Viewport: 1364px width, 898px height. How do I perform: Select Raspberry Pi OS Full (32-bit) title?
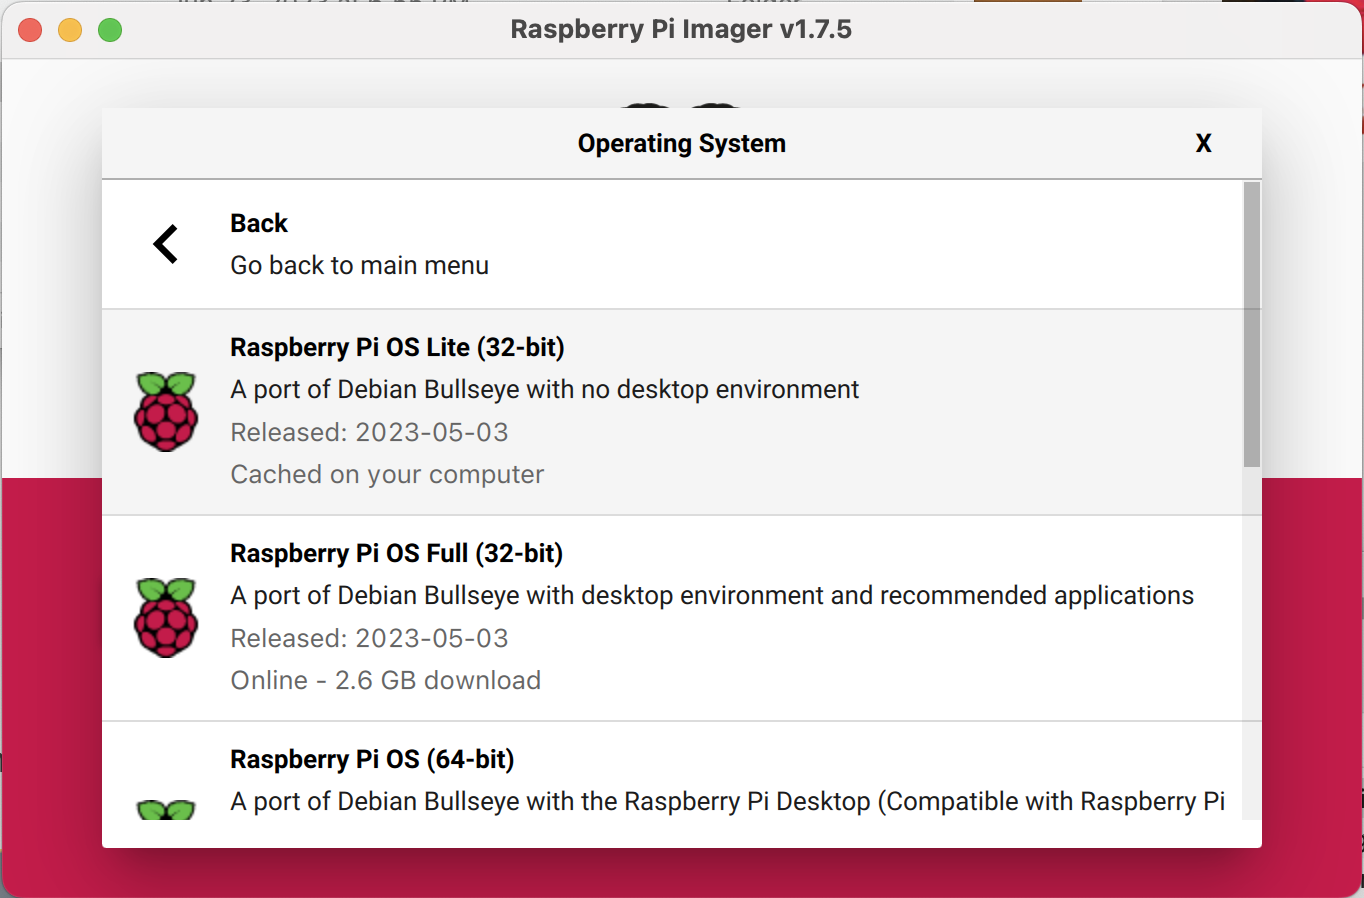click(396, 553)
